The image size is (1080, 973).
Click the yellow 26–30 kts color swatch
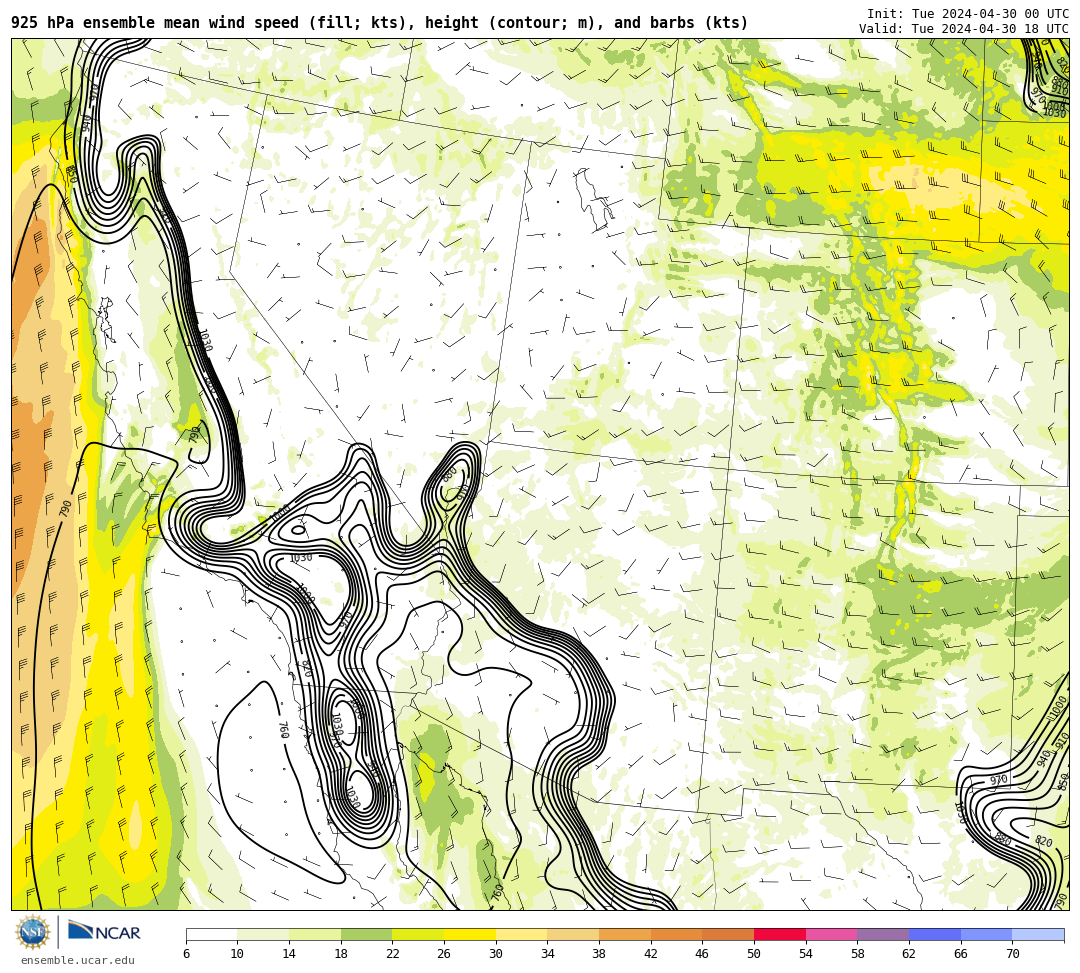pos(470,934)
